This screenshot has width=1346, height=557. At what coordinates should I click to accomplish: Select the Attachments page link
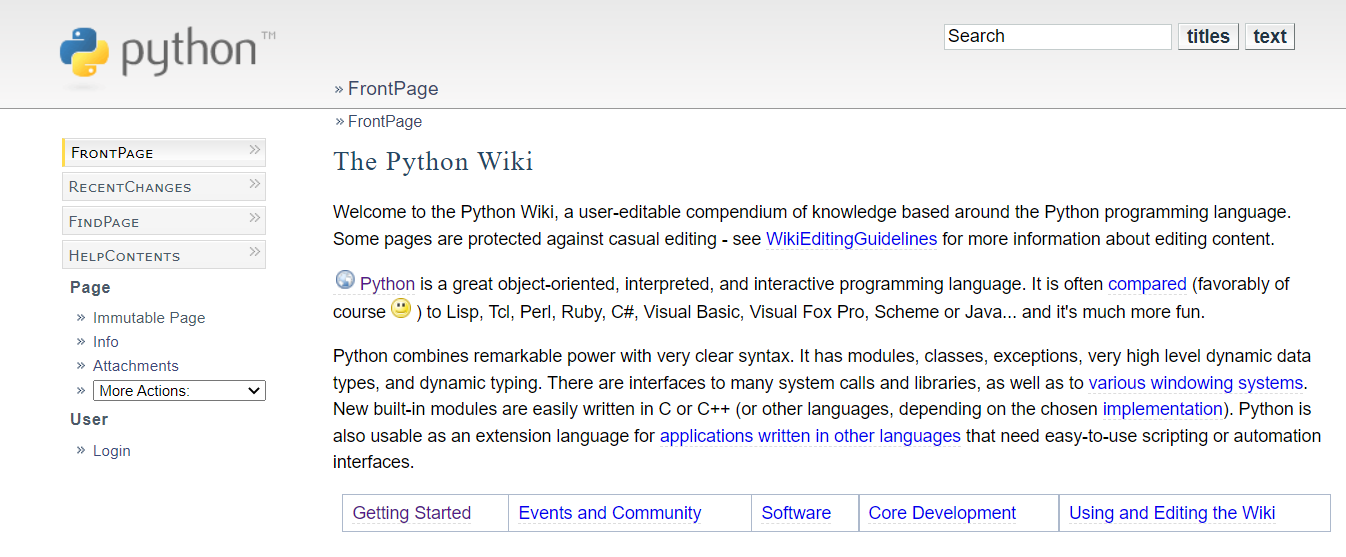point(135,366)
